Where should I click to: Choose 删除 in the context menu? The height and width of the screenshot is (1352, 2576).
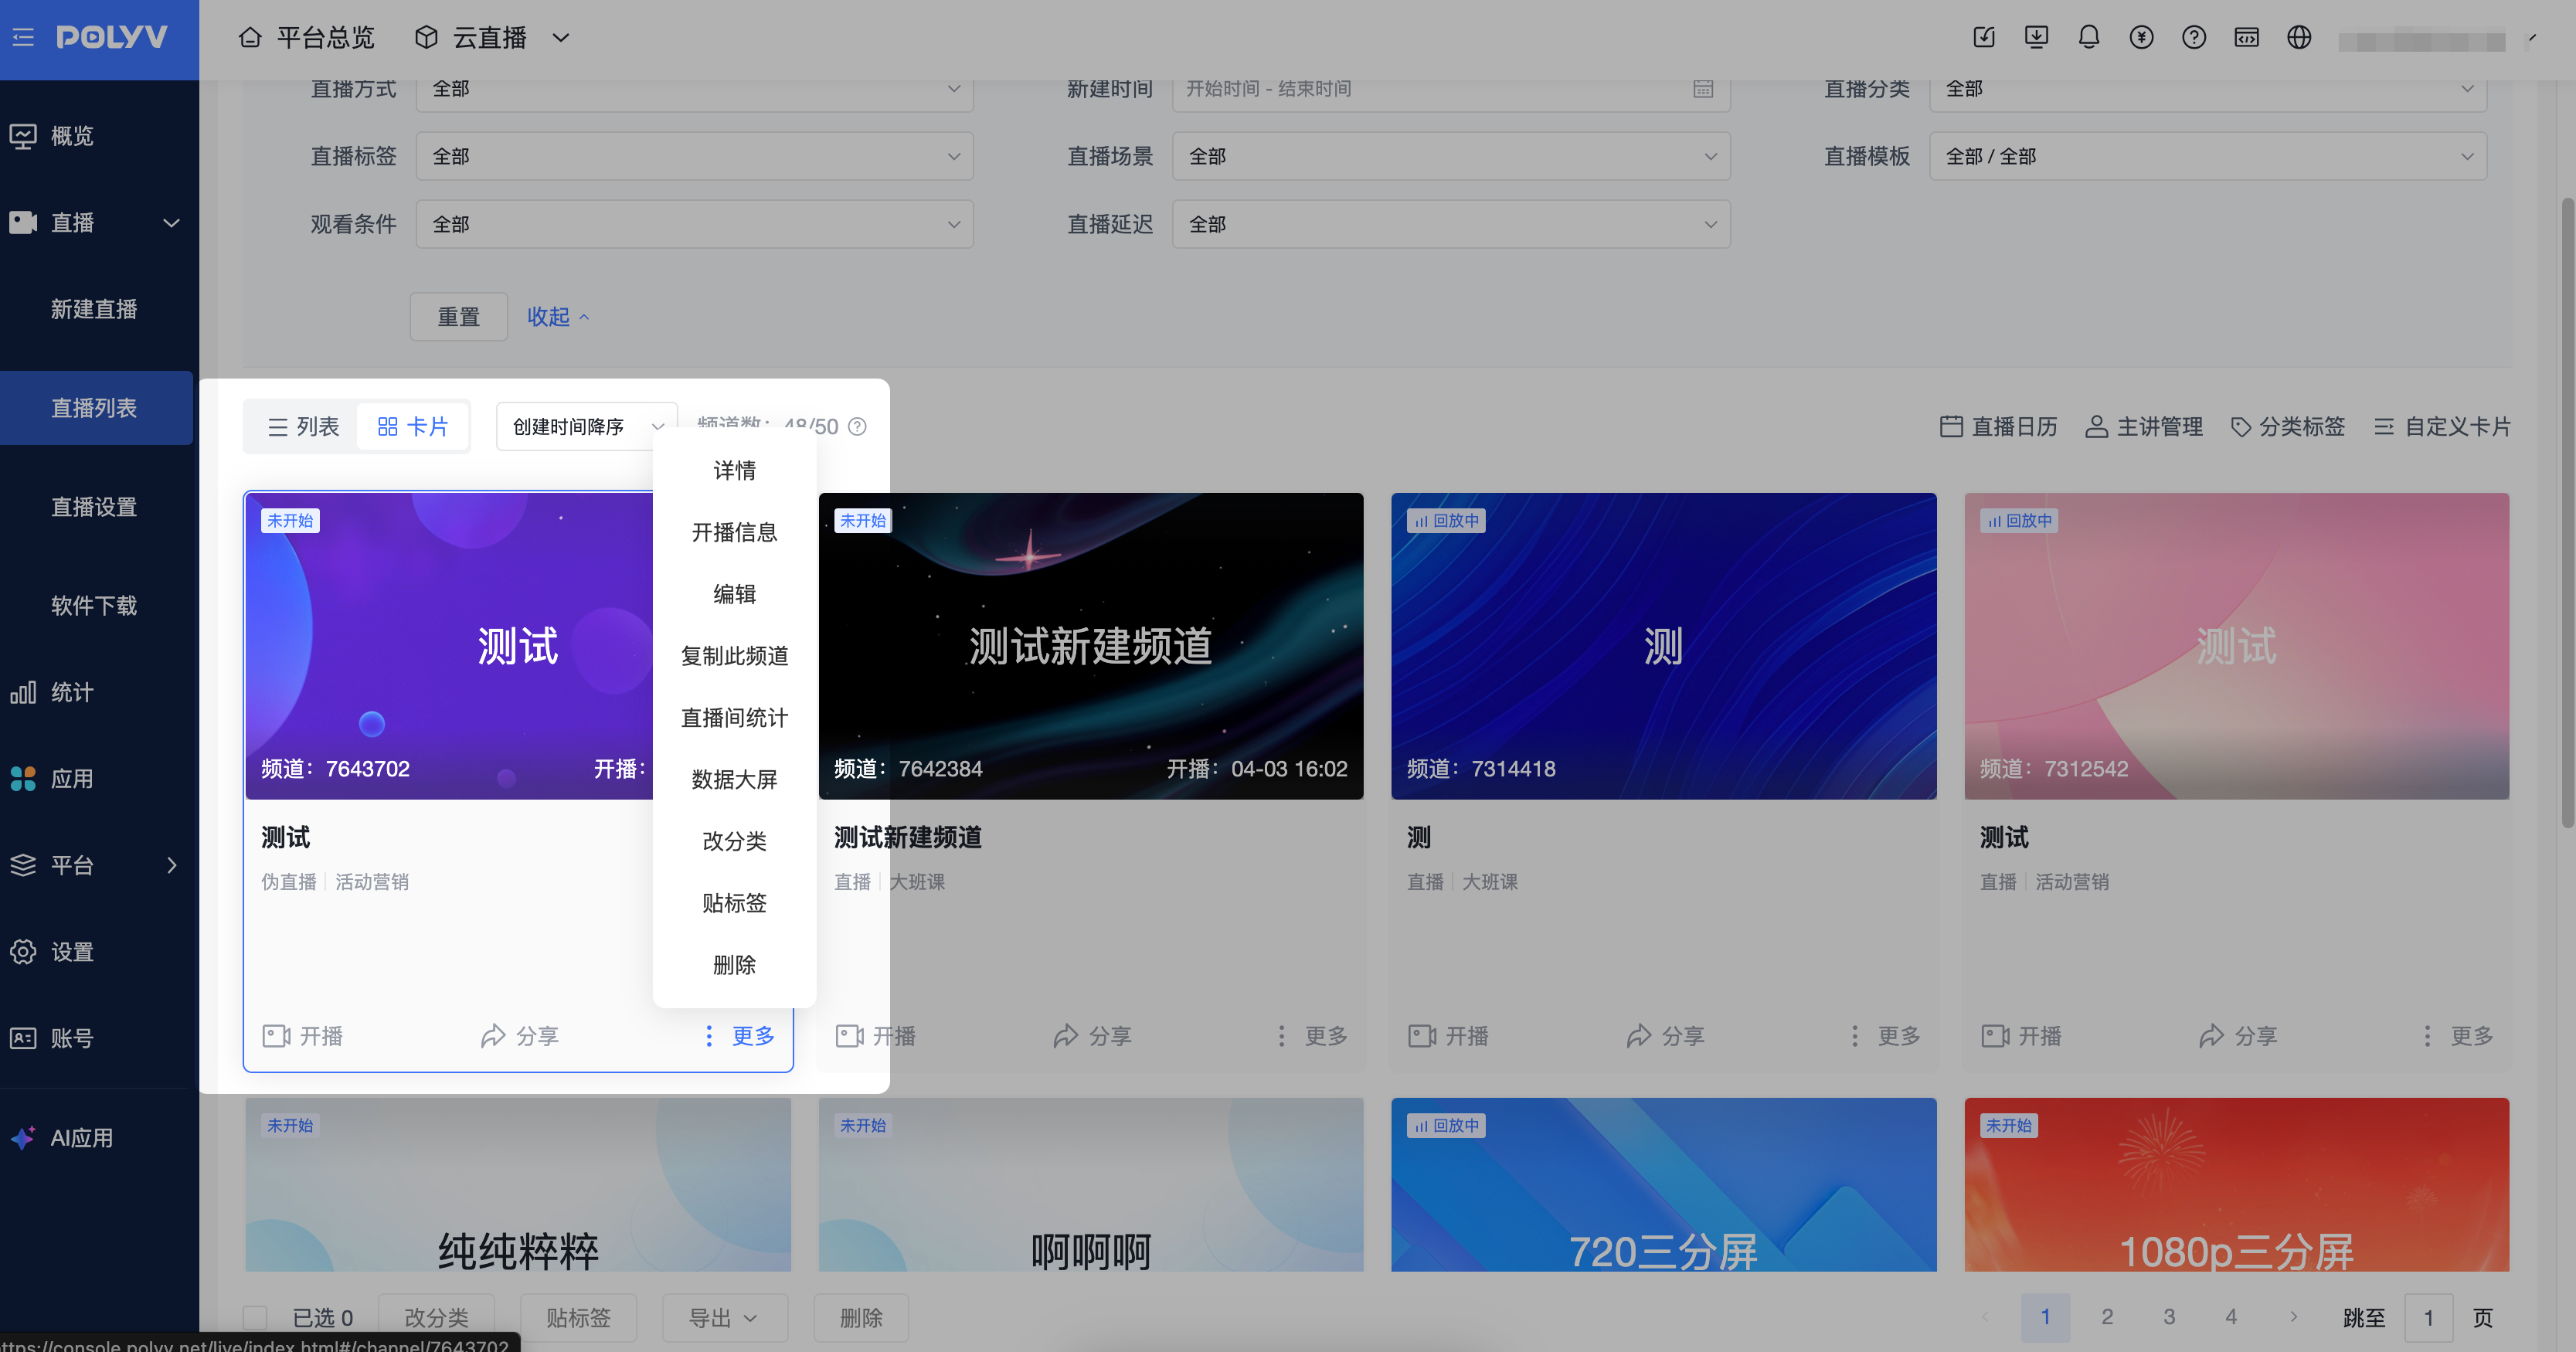coord(734,965)
